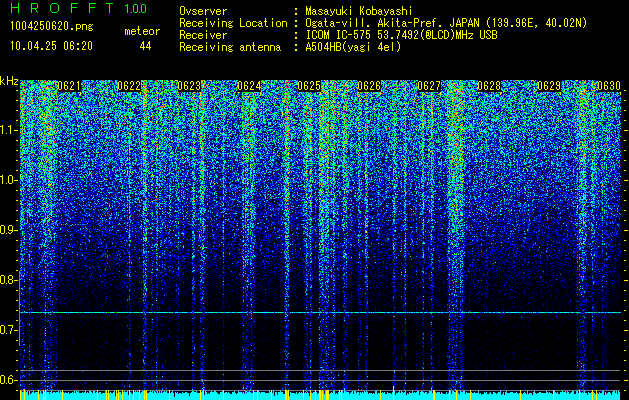Click the Ovserver label
The image size is (629, 400).
click(x=203, y=12)
